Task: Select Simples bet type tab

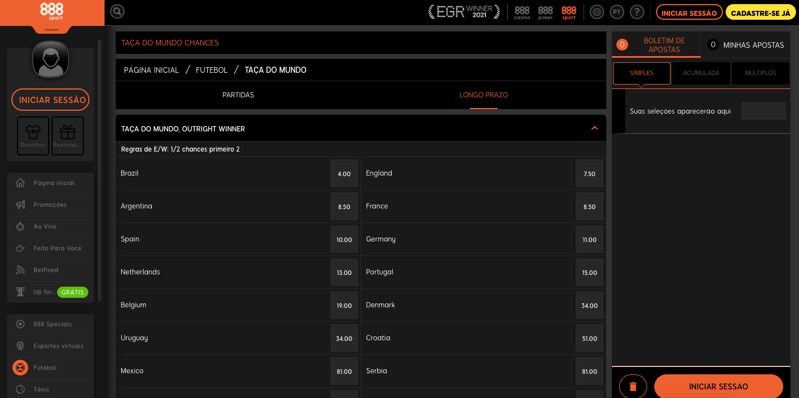Action: (642, 73)
